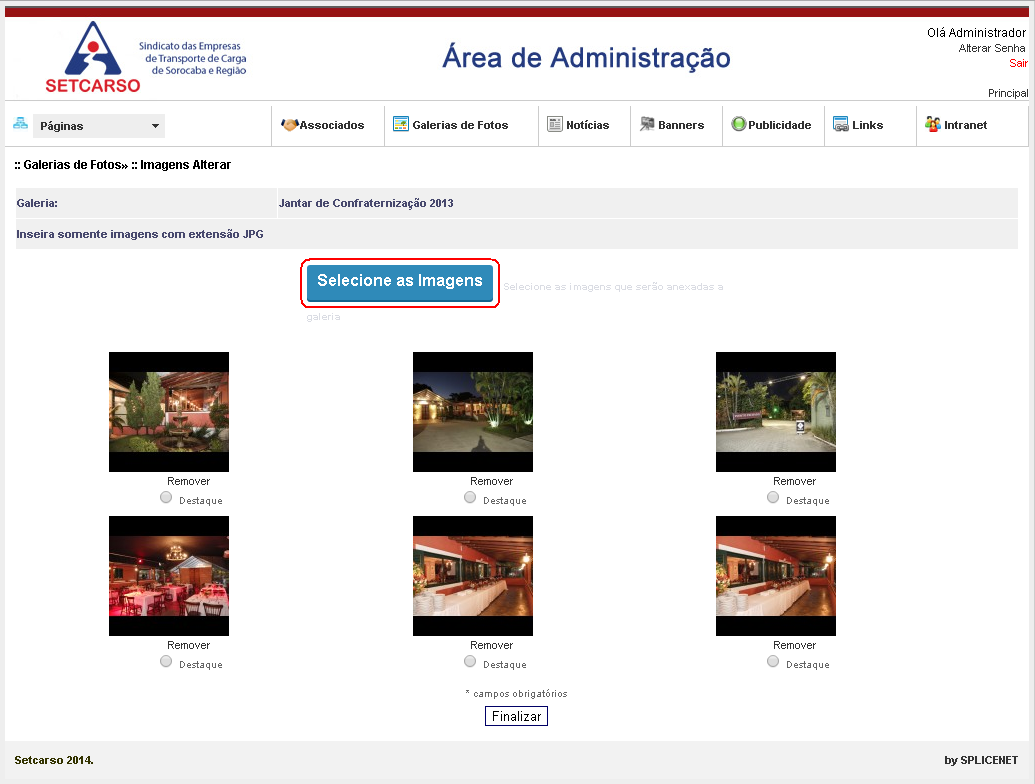Click the green globe Publicidade icon
Screen dimensions: 1035x784
pyautogui.click(x=739, y=124)
